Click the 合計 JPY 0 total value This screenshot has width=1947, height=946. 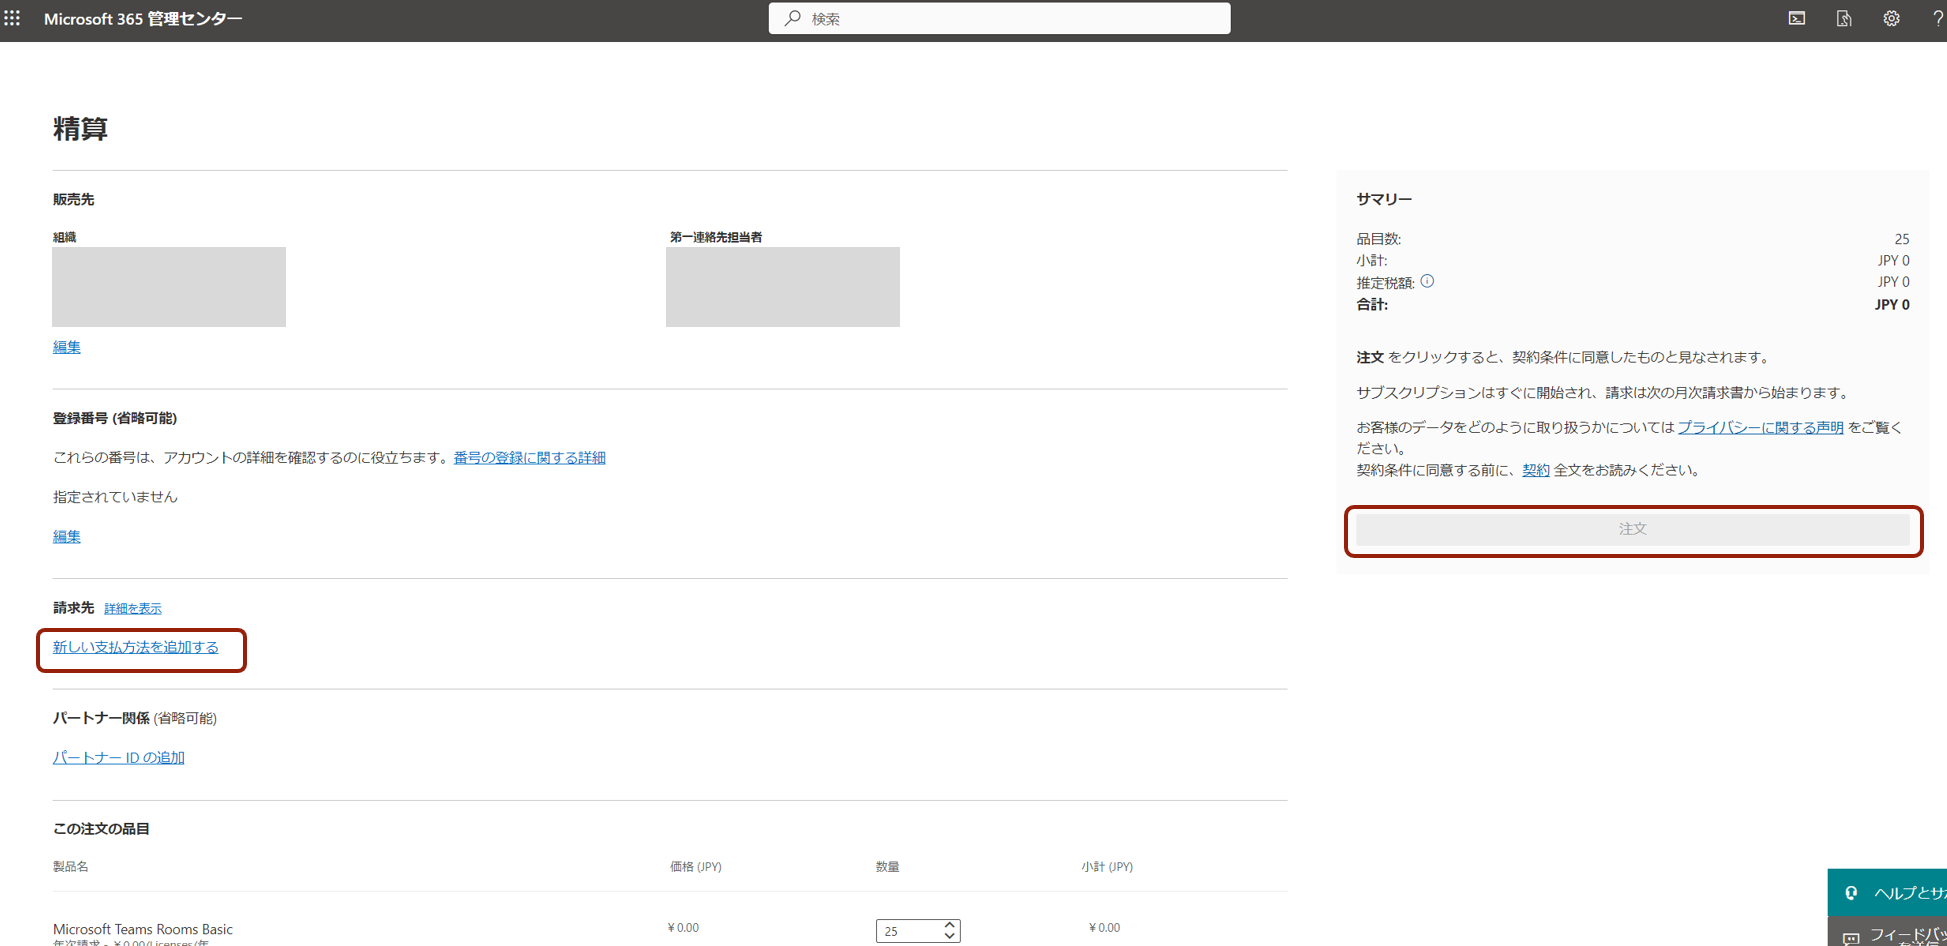(x=1892, y=304)
